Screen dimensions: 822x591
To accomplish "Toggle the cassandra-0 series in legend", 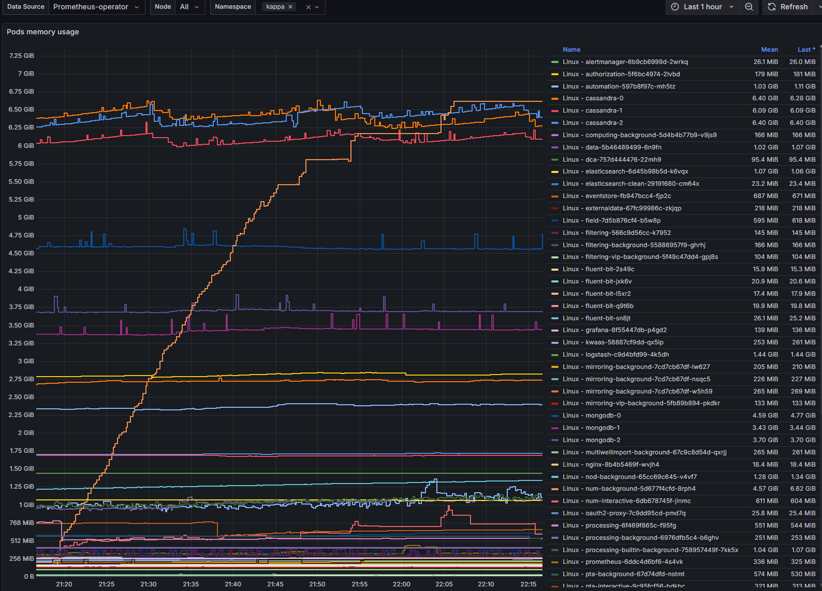I will [x=592, y=98].
